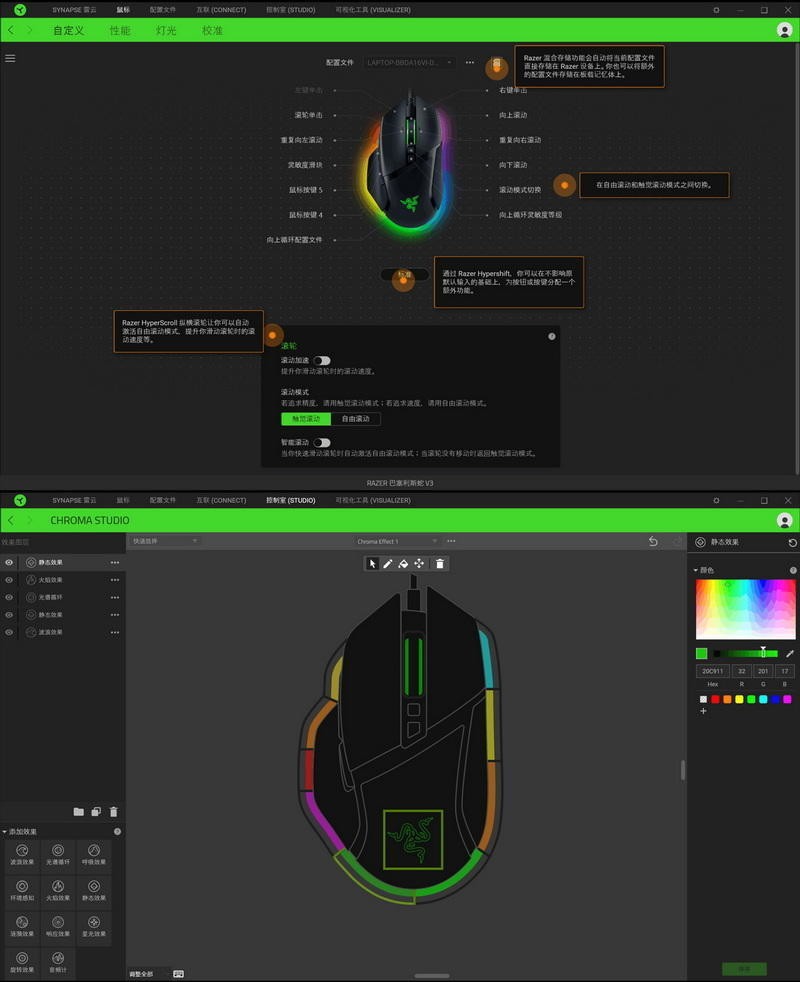Screen dimensions: 800x982
Task: Click the 鼠标按键 5 assignment
Action: point(306,190)
